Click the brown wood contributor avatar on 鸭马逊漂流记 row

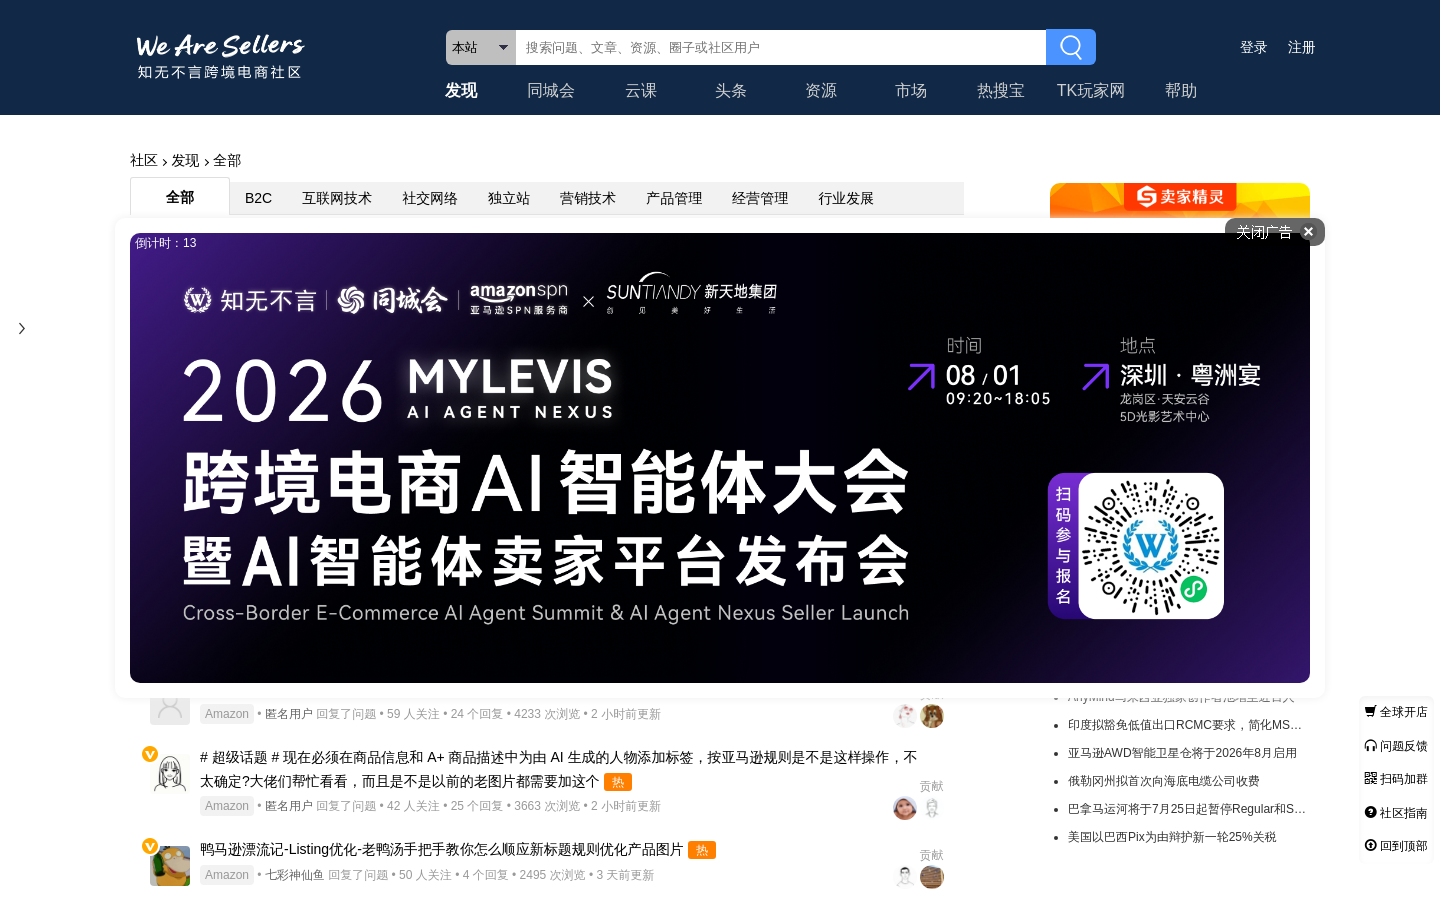(x=932, y=877)
